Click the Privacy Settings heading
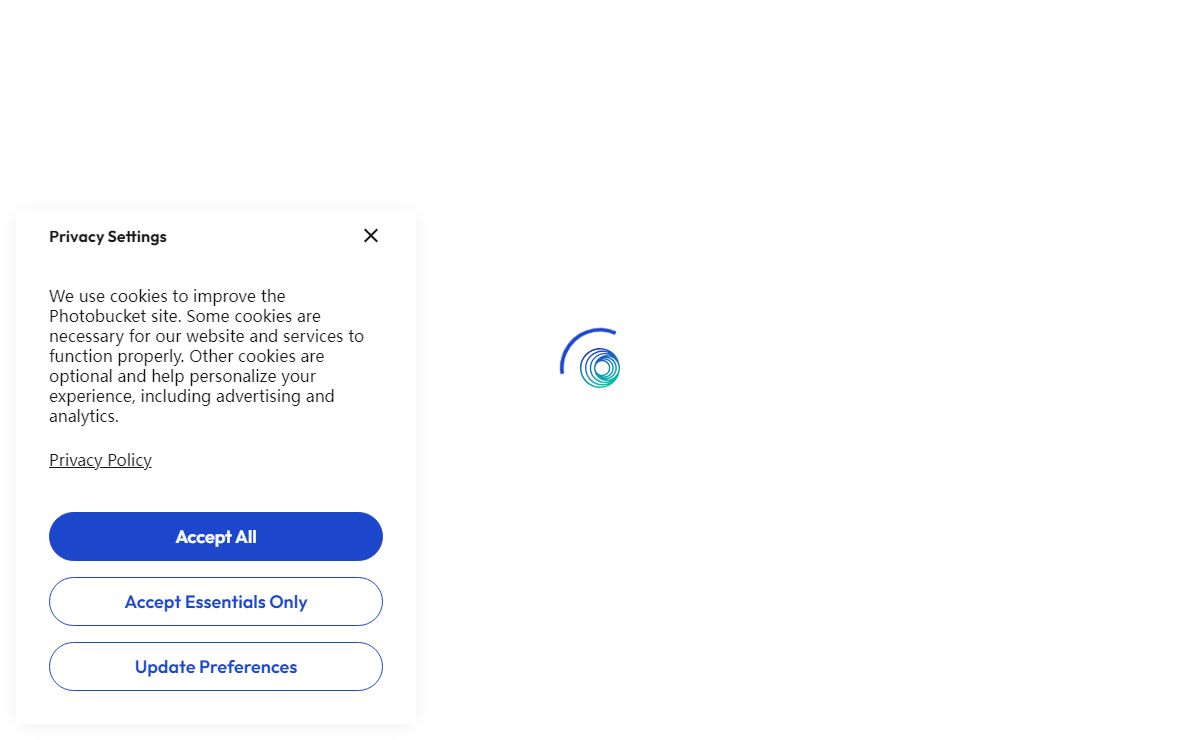Viewport: 1200px width, 740px height. 108,237
